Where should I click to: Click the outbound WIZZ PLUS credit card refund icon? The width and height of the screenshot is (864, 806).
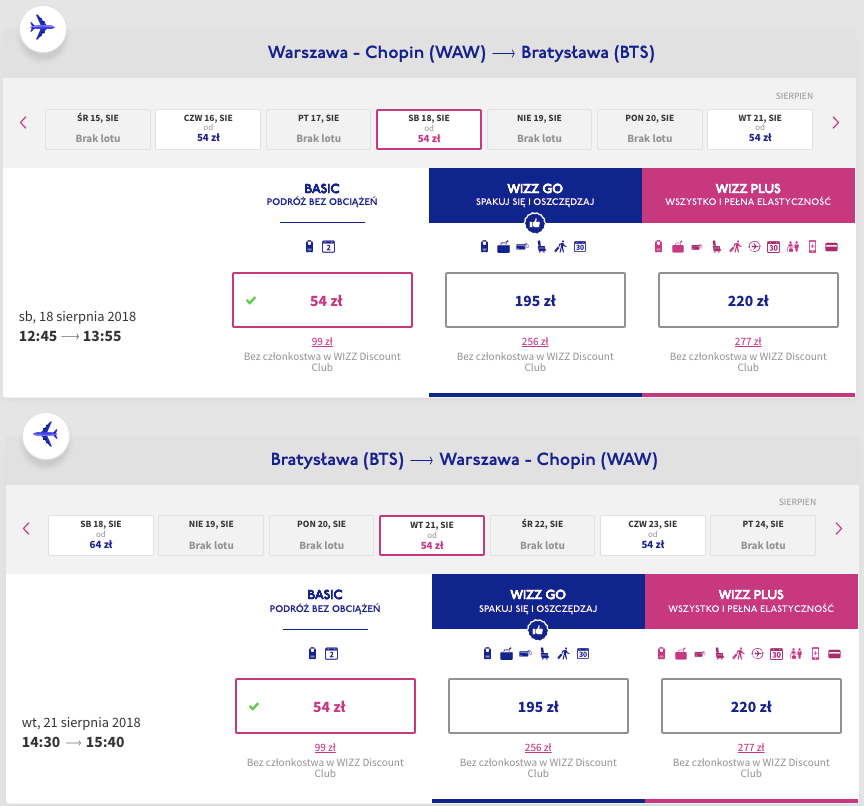click(x=831, y=247)
